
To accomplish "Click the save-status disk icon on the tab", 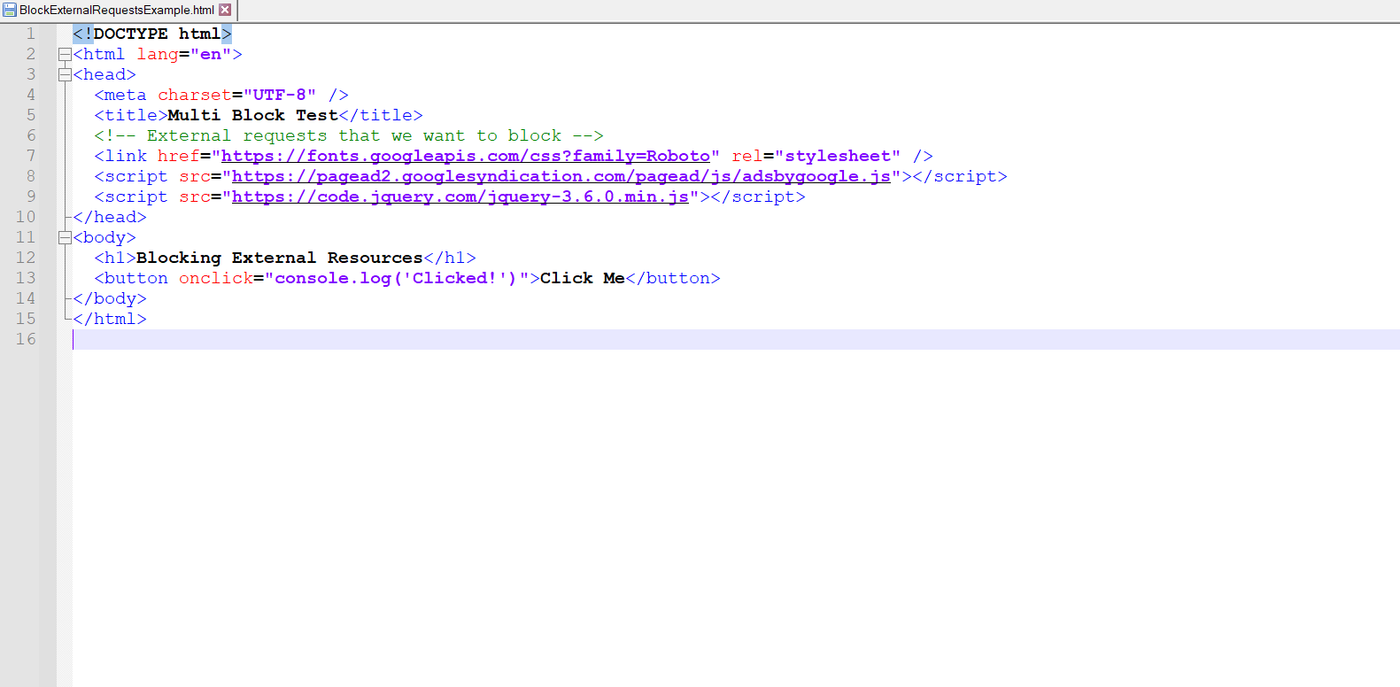I will point(10,10).
